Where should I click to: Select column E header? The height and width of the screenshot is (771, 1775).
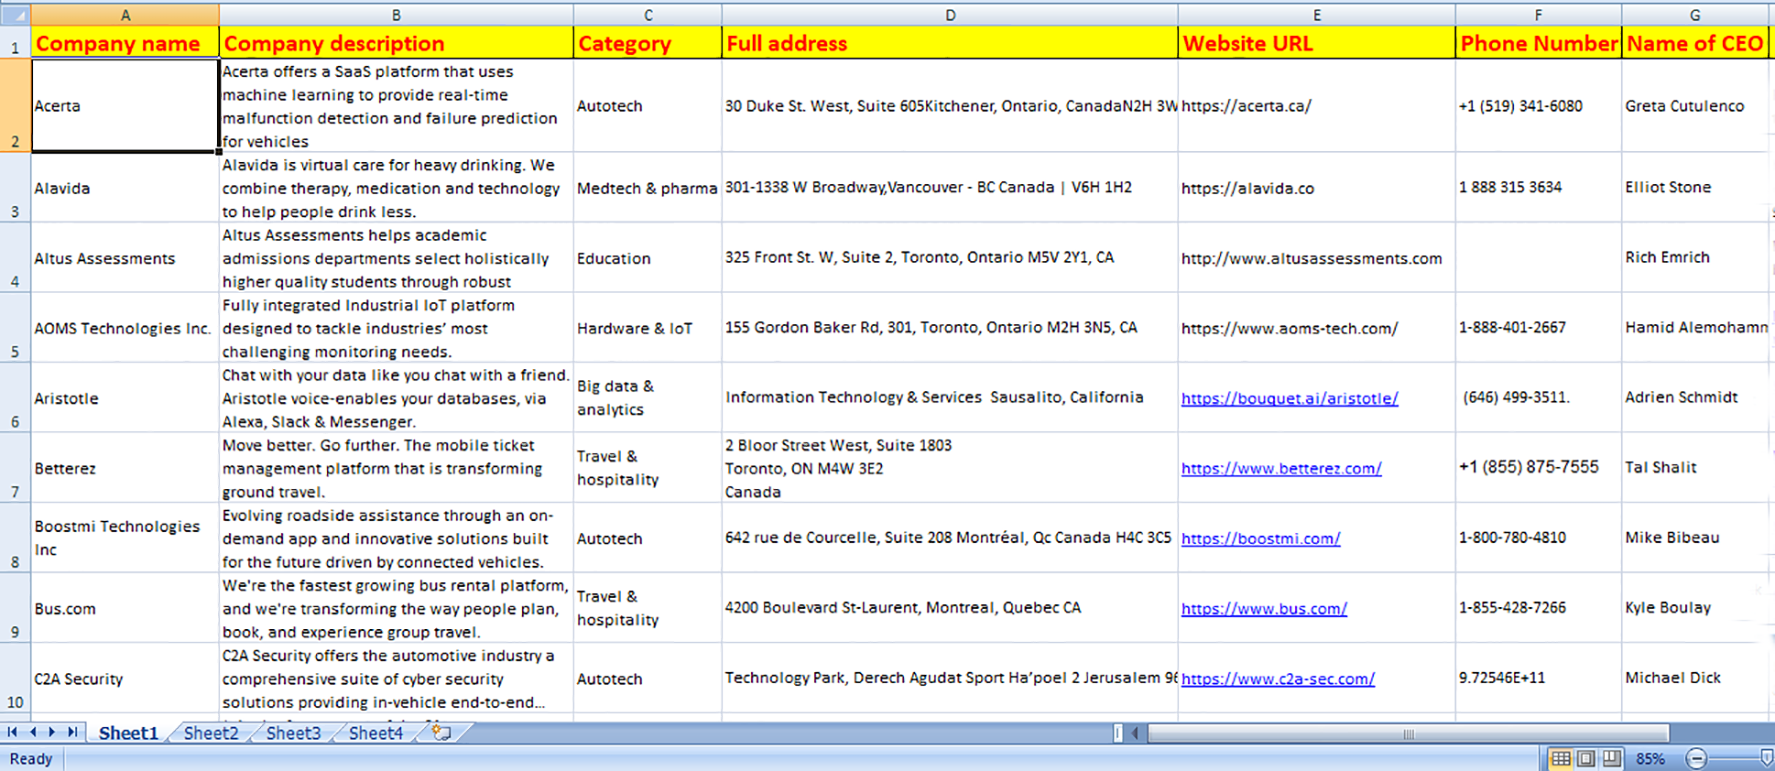coord(1317,15)
